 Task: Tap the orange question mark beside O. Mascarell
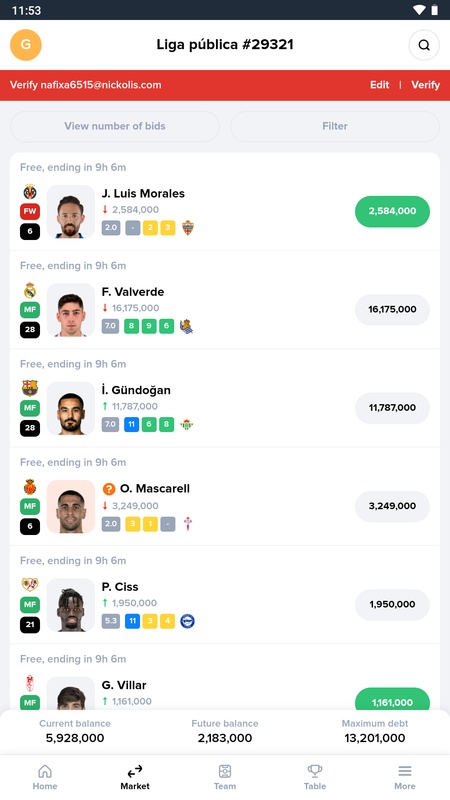pos(109,489)
